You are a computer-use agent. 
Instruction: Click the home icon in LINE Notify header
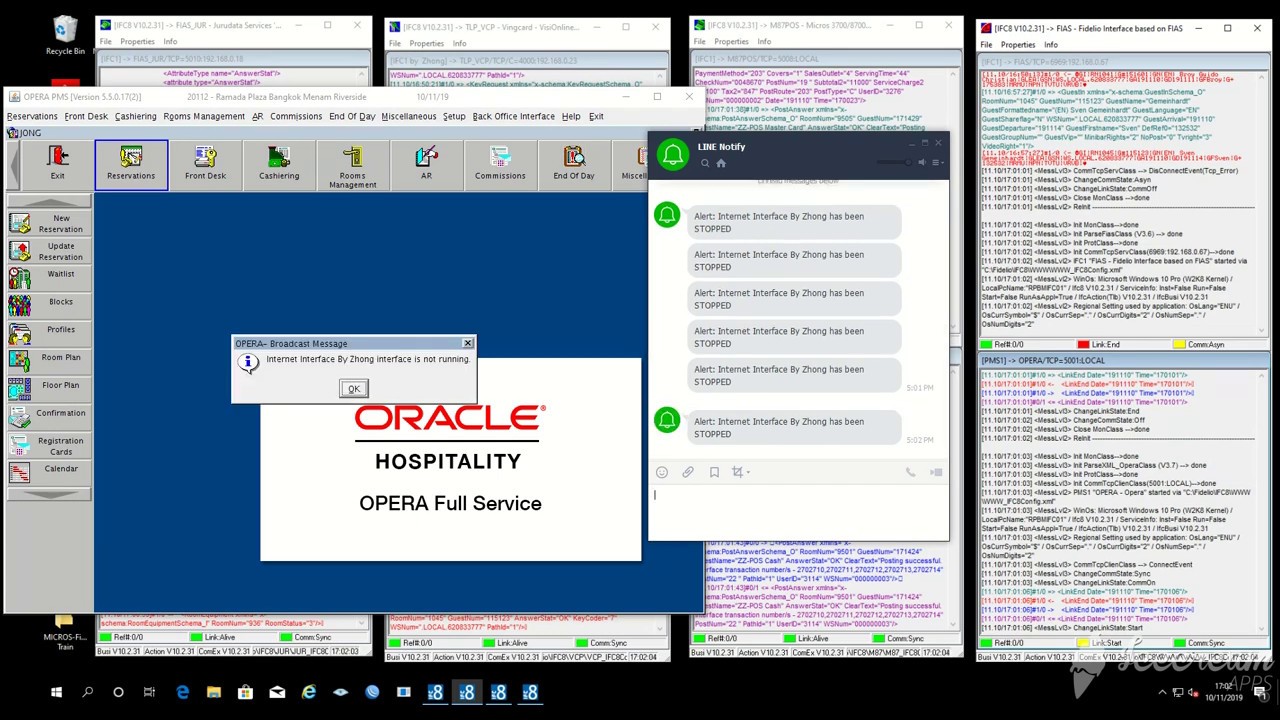(x=721, y=163)
